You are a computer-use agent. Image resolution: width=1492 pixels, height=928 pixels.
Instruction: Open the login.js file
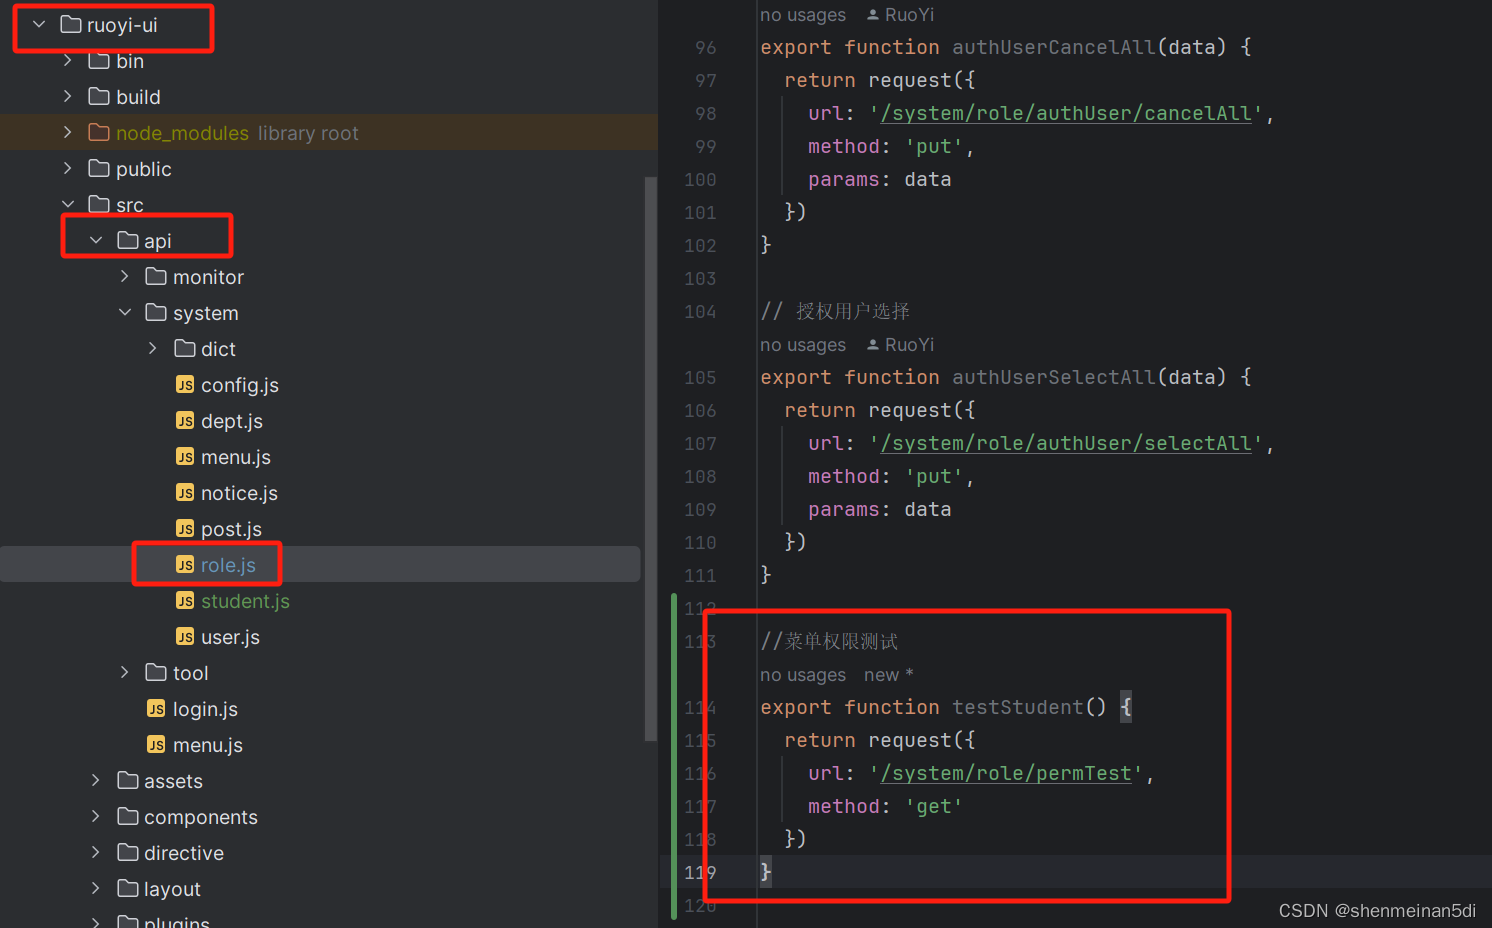coord(205,709)
